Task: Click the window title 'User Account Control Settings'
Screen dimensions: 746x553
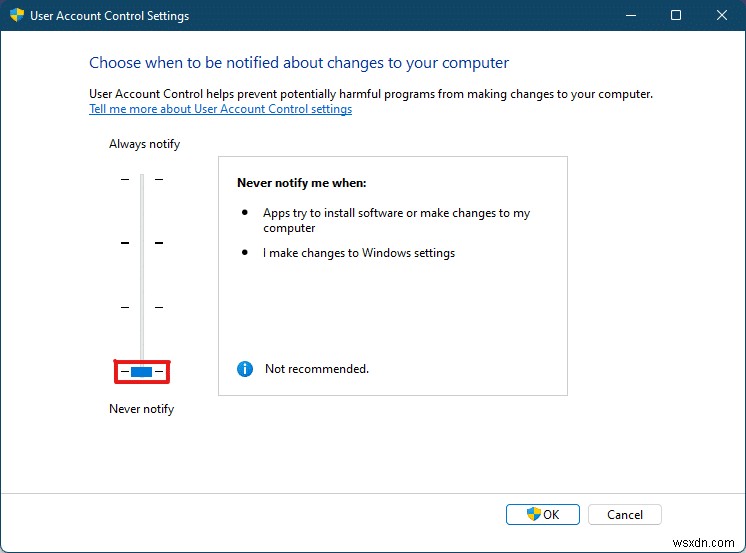Action: [x=109, y=16]
